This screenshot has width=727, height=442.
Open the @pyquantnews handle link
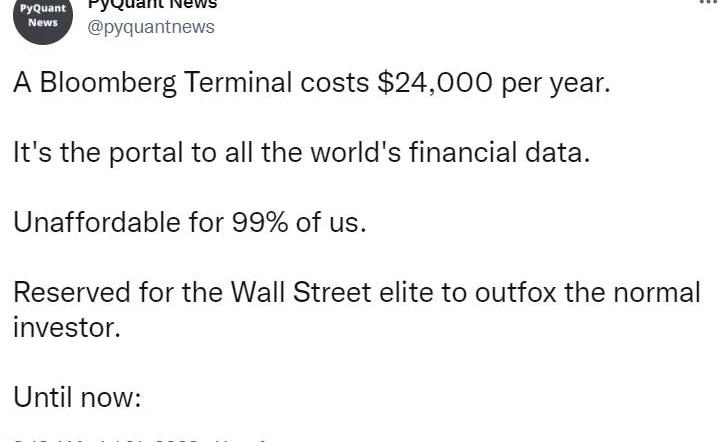tap(151, 27)
